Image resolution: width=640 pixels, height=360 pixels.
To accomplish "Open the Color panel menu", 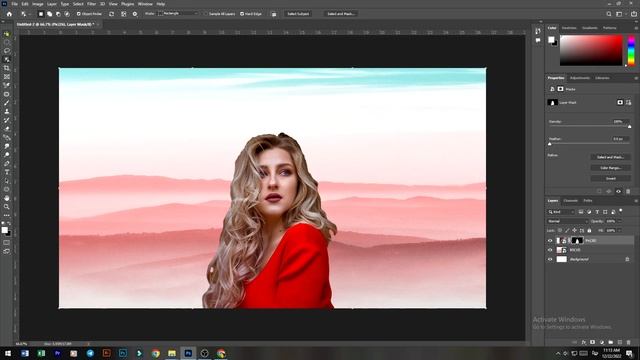I will tap(636, 28).
